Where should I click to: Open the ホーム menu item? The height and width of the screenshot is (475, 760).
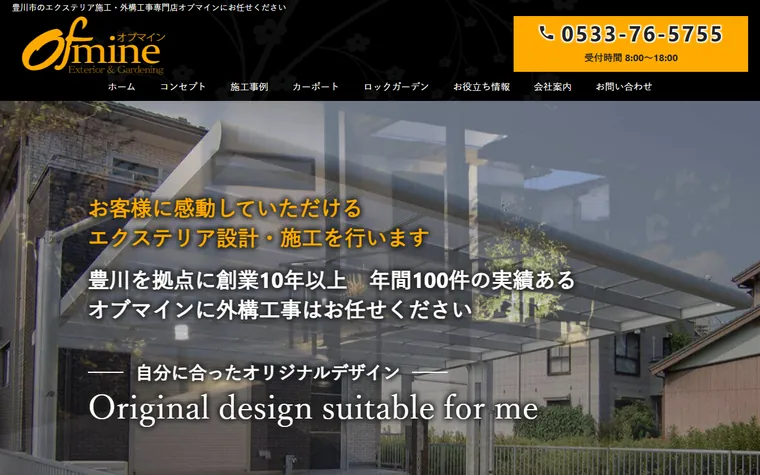pos(122,87)
